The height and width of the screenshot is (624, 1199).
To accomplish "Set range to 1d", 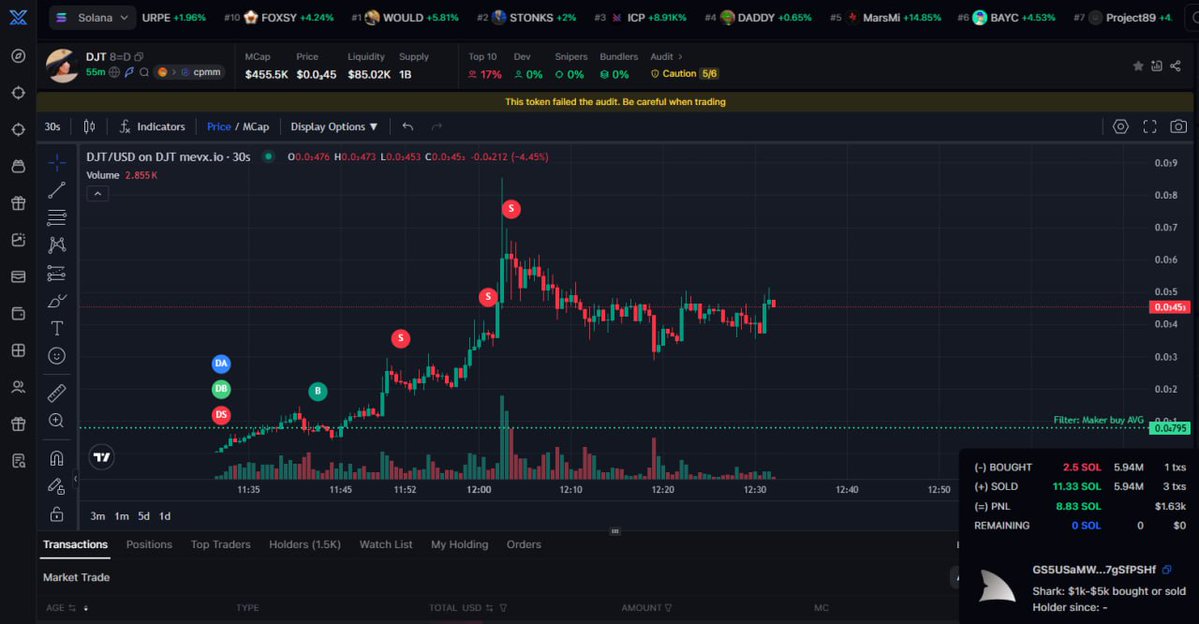I will tap(164, 516).
